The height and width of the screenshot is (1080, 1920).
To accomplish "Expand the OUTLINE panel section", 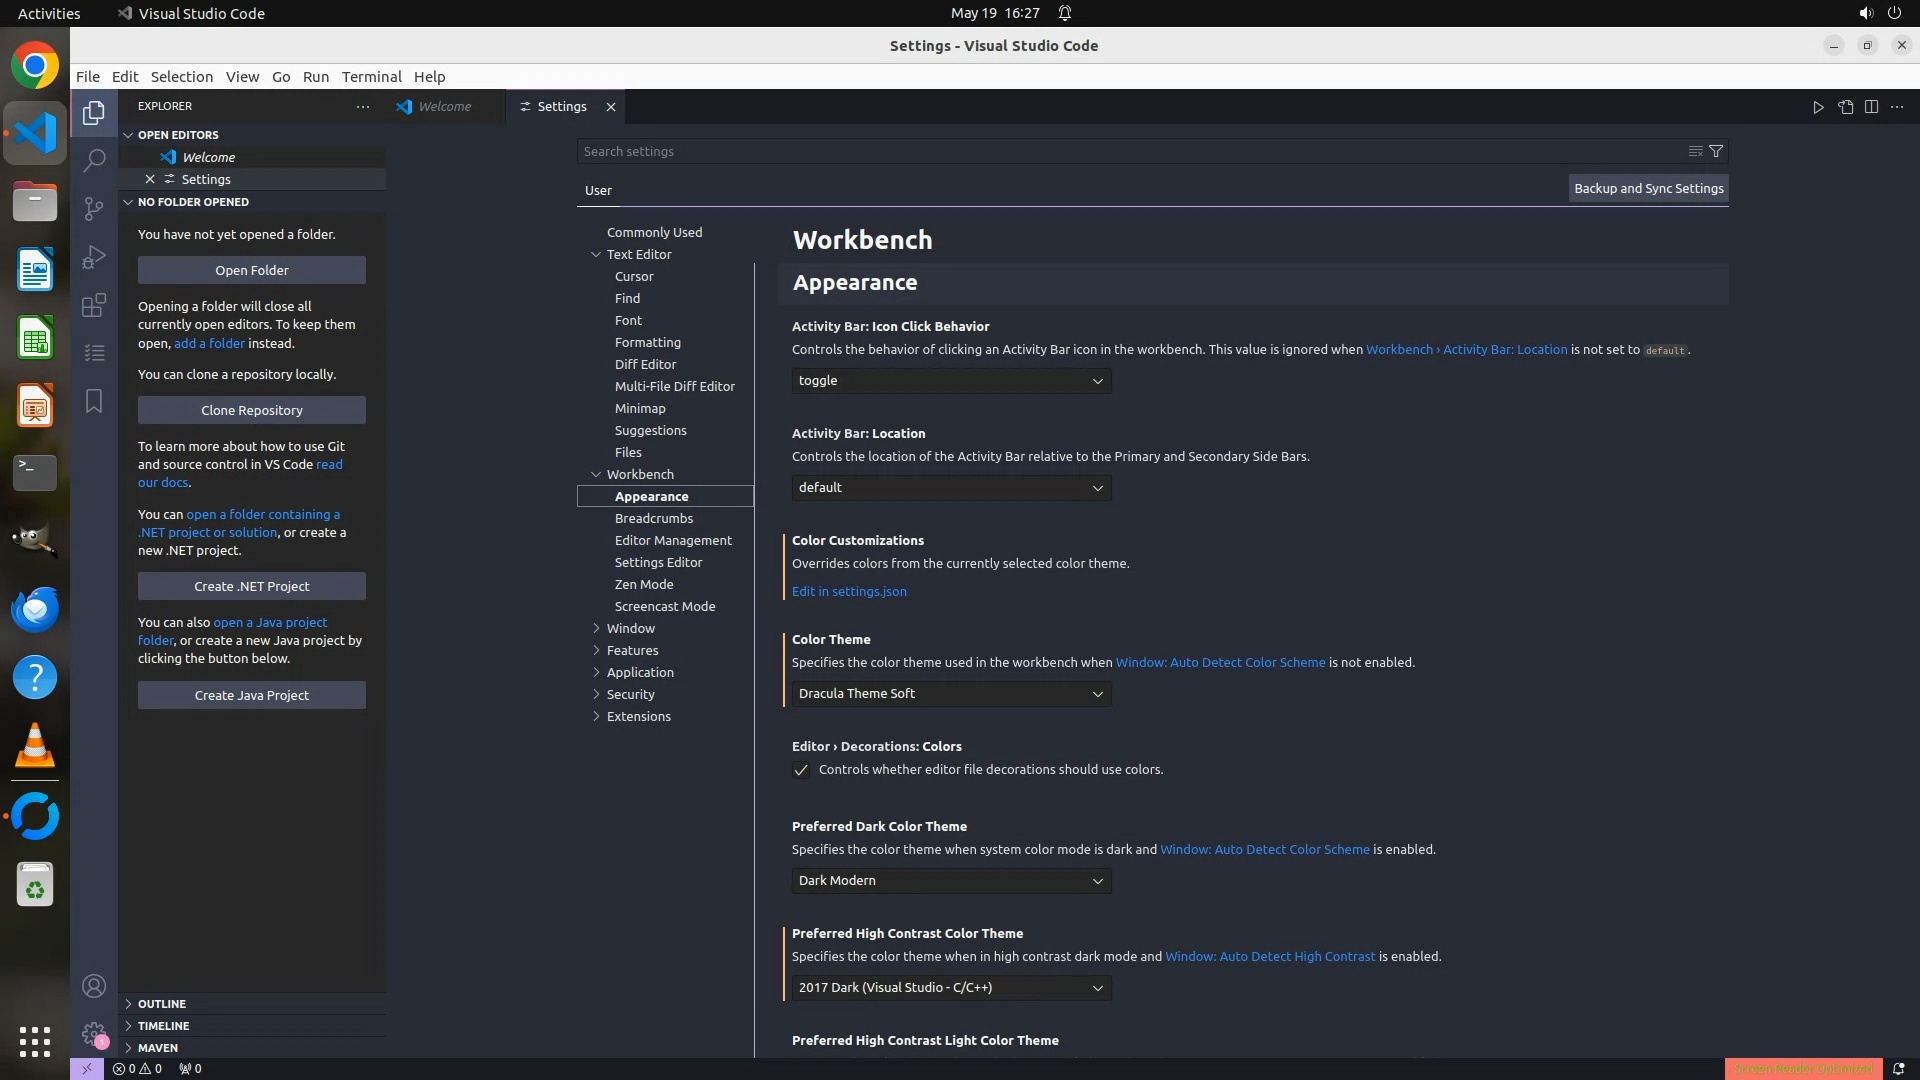I will (161, 1004).
